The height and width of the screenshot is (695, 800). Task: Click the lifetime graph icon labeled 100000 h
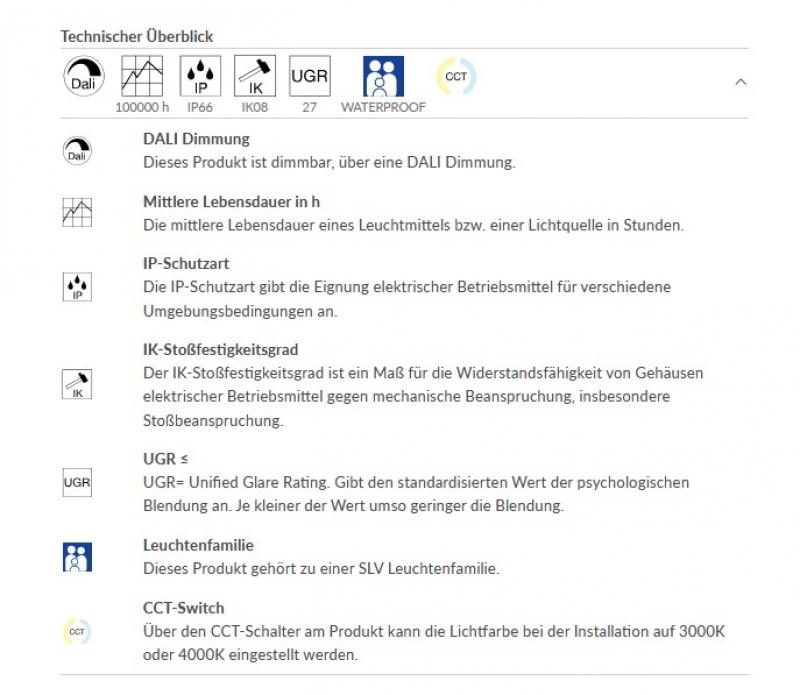(142, 76)
